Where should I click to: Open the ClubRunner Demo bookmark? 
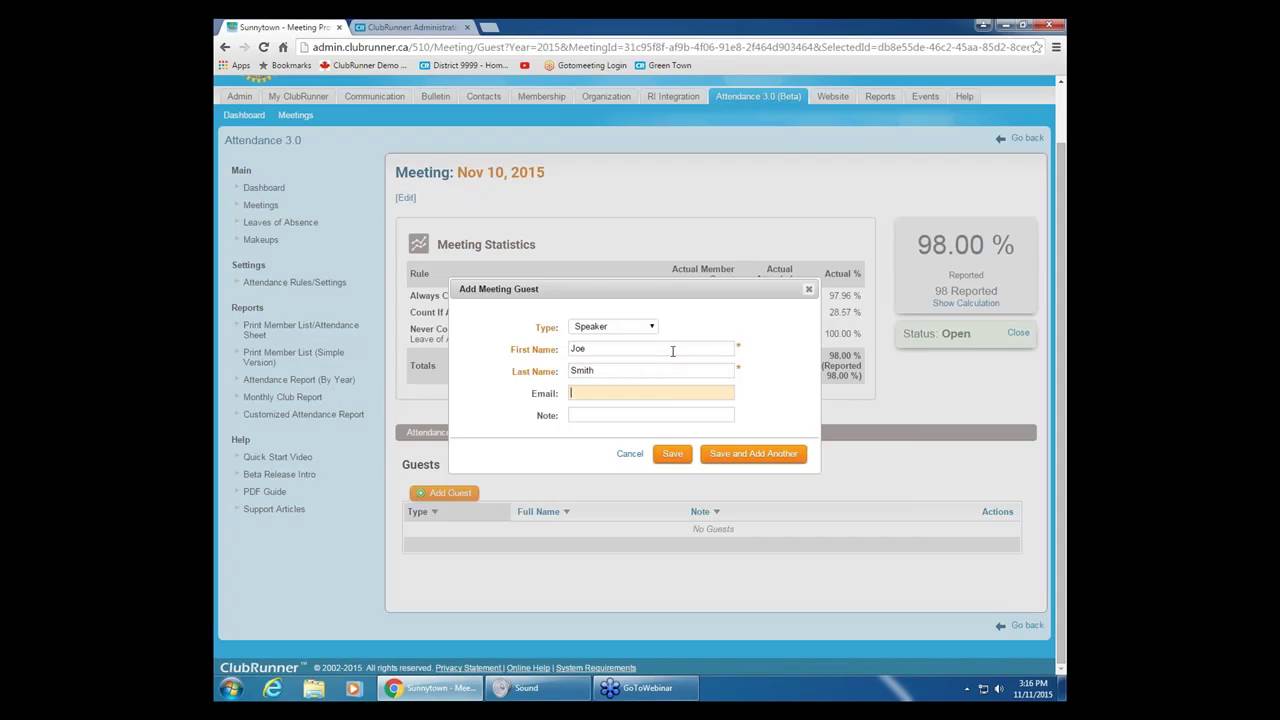point(363,65)
